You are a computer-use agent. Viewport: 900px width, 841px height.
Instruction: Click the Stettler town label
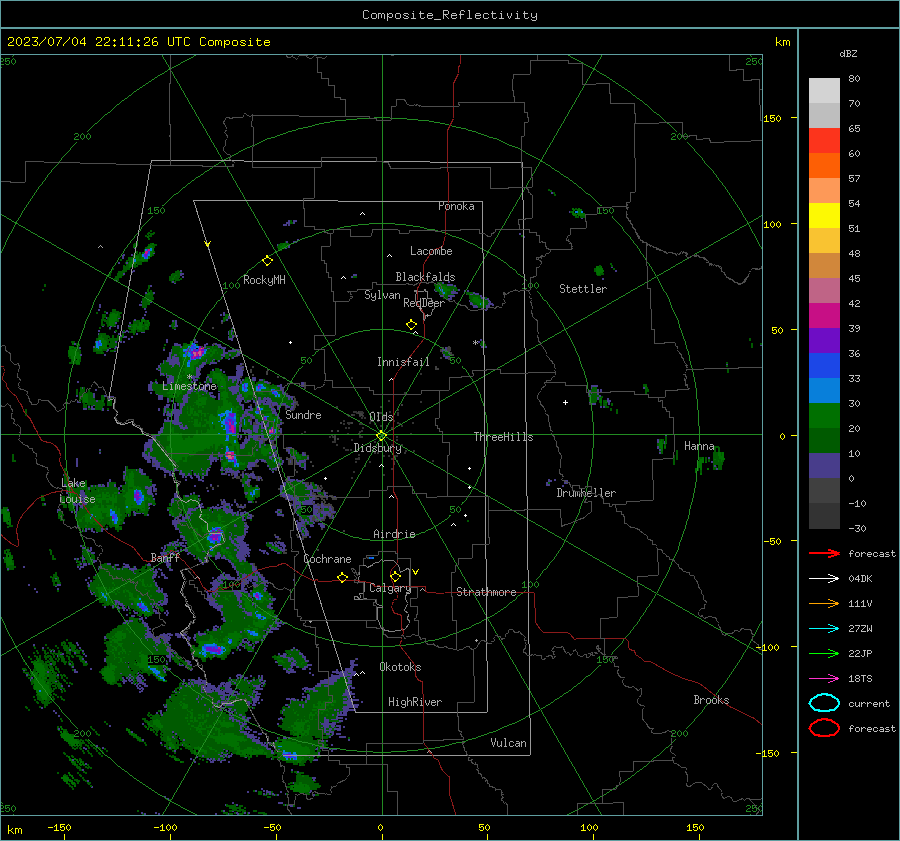click(x=583, y=289)
